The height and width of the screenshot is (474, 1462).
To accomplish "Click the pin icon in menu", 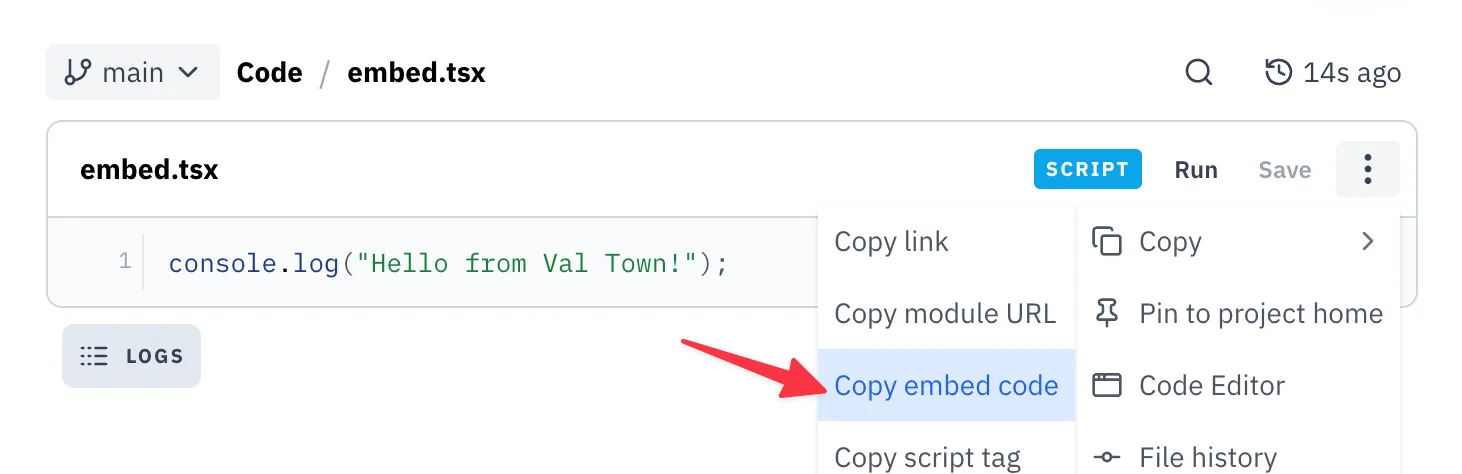I will click(x=1106, y=313).
